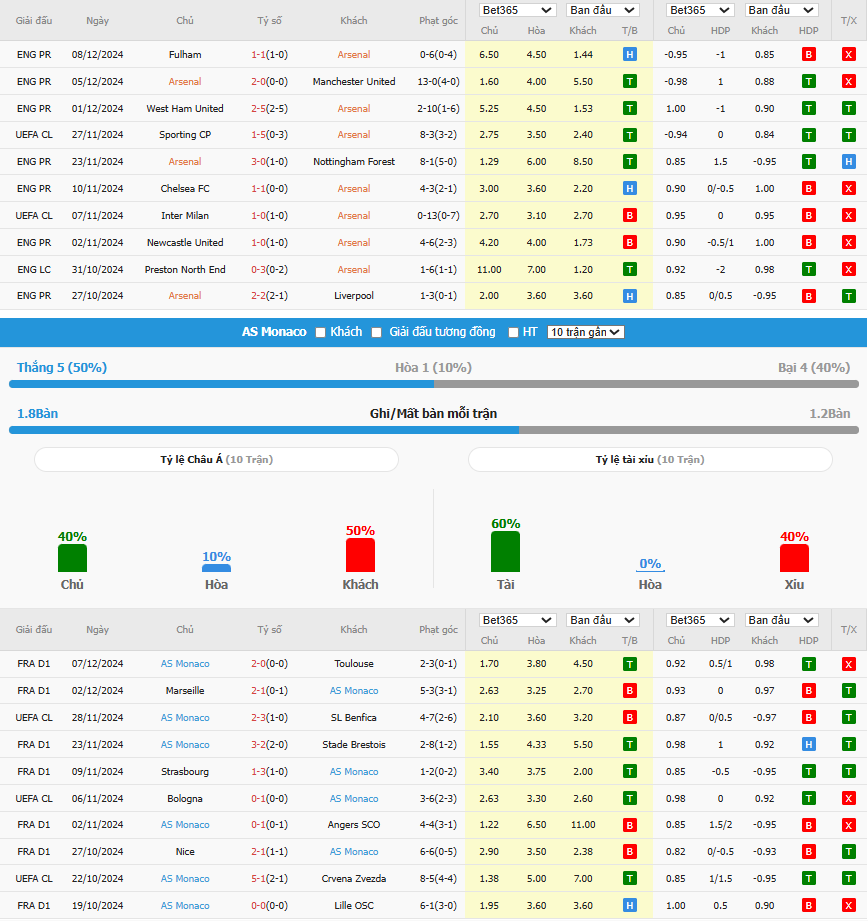868x921 pixels.
Task: Click the Inter Milan corners 0-13(0-7)
Action: click(x=438, y=216)
